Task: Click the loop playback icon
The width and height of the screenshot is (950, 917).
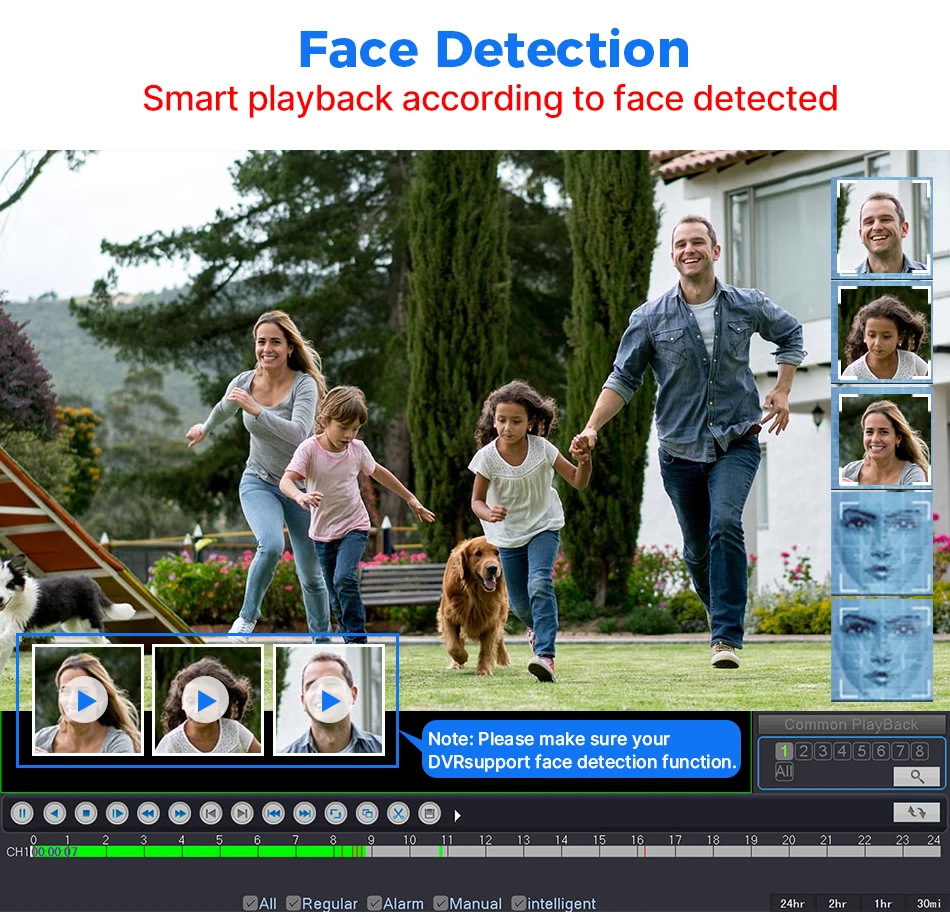Action: [335, 813]
